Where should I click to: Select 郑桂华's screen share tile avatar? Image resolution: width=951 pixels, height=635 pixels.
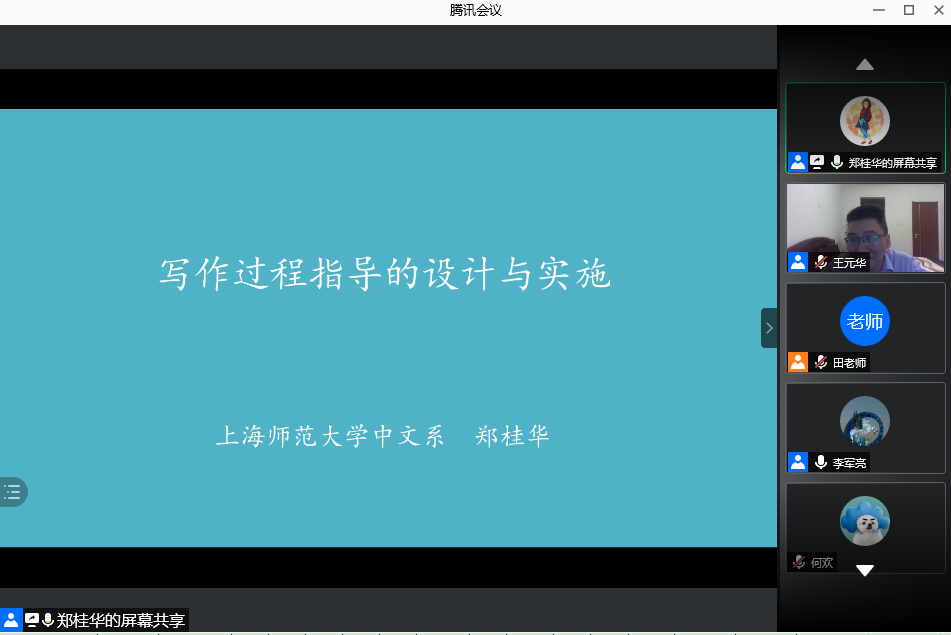(x=865, y=121)
